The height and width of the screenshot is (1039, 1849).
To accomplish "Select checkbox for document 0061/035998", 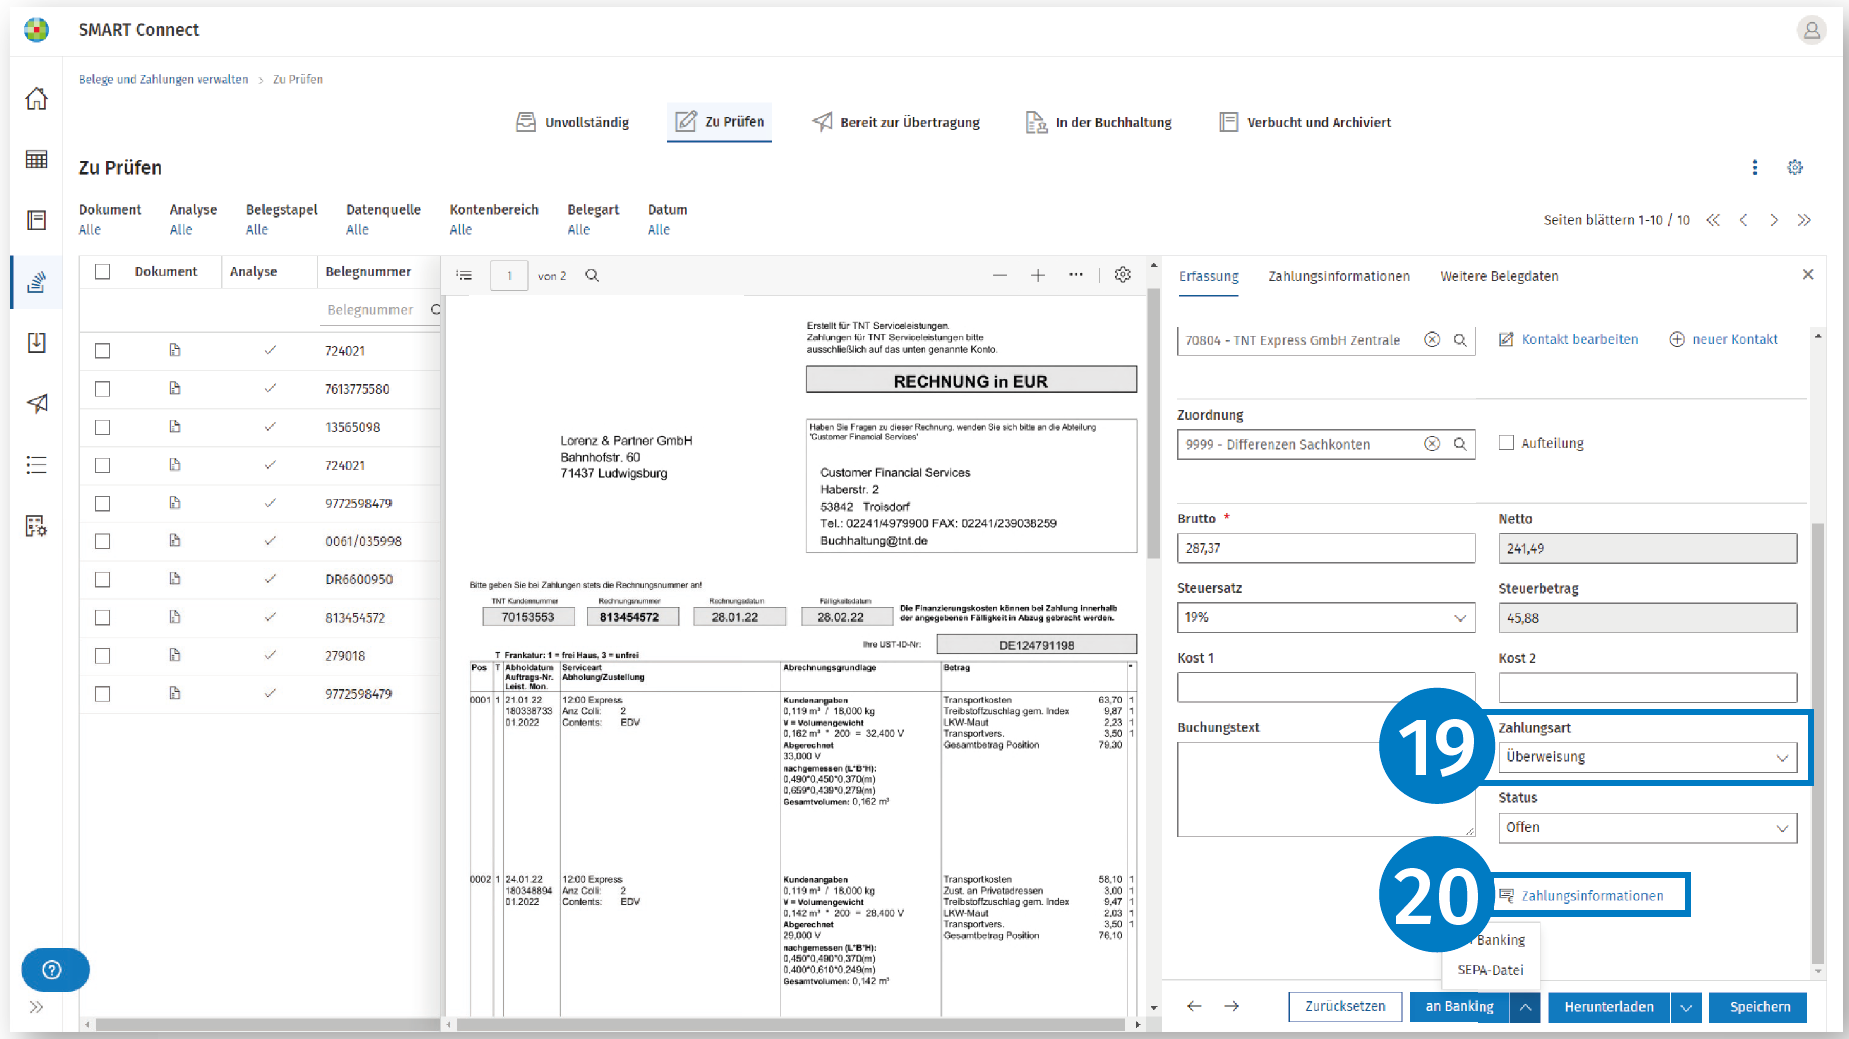I will [x=102, y=541].
